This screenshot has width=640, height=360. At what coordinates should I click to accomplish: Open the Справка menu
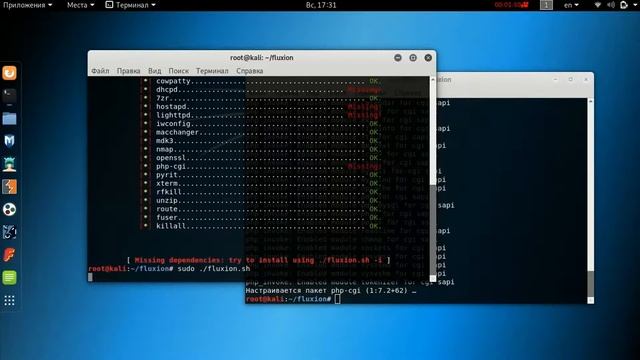pyautogui.click(x=249, y=71)
